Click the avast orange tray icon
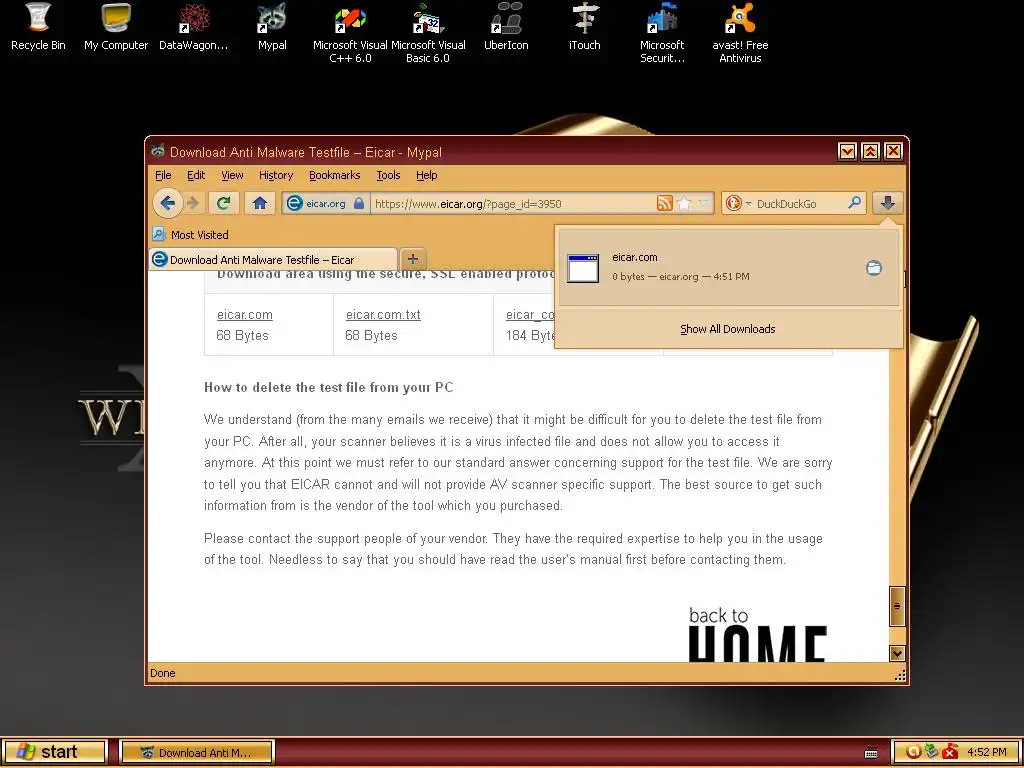1024x768 pixels. coord(913,752)
